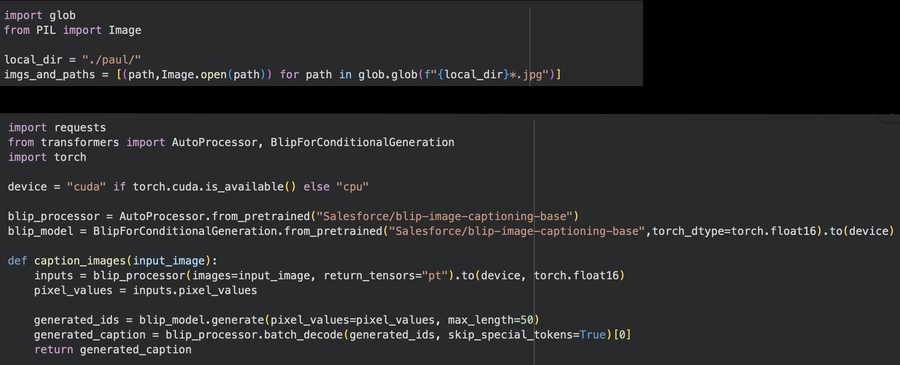Click the "cpu" string literal

(352, 187)
